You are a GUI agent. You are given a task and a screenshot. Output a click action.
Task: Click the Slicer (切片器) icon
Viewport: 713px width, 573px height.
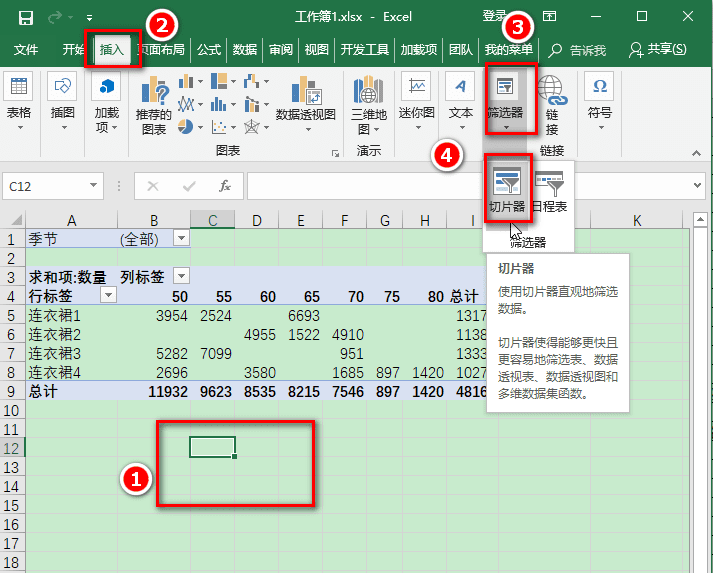[x=507, y=181]
